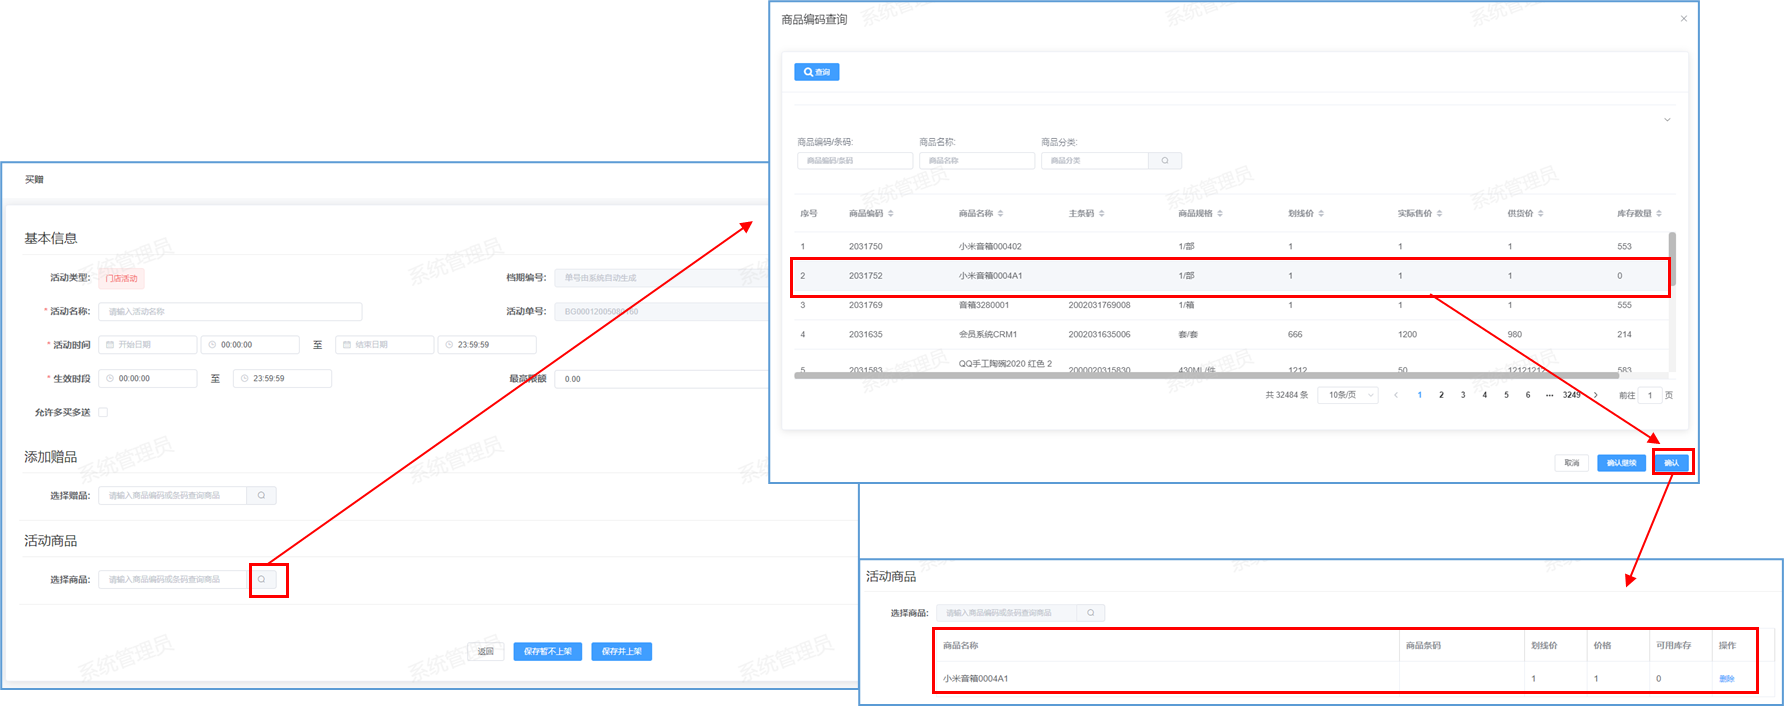1784x706 pixels.
Task: Sort by 商品名称 column arrows in dialog
Action: click(x=1000, y=213)
